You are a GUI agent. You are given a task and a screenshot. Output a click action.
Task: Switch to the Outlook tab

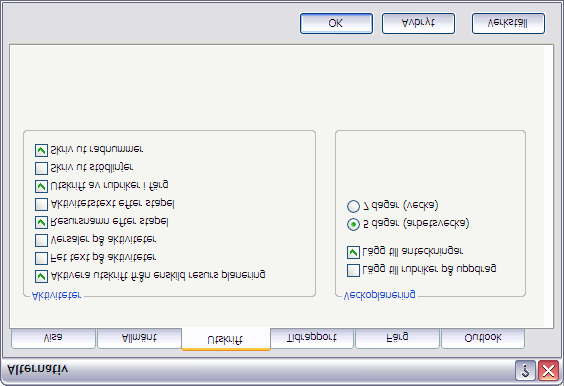[483, 339]
